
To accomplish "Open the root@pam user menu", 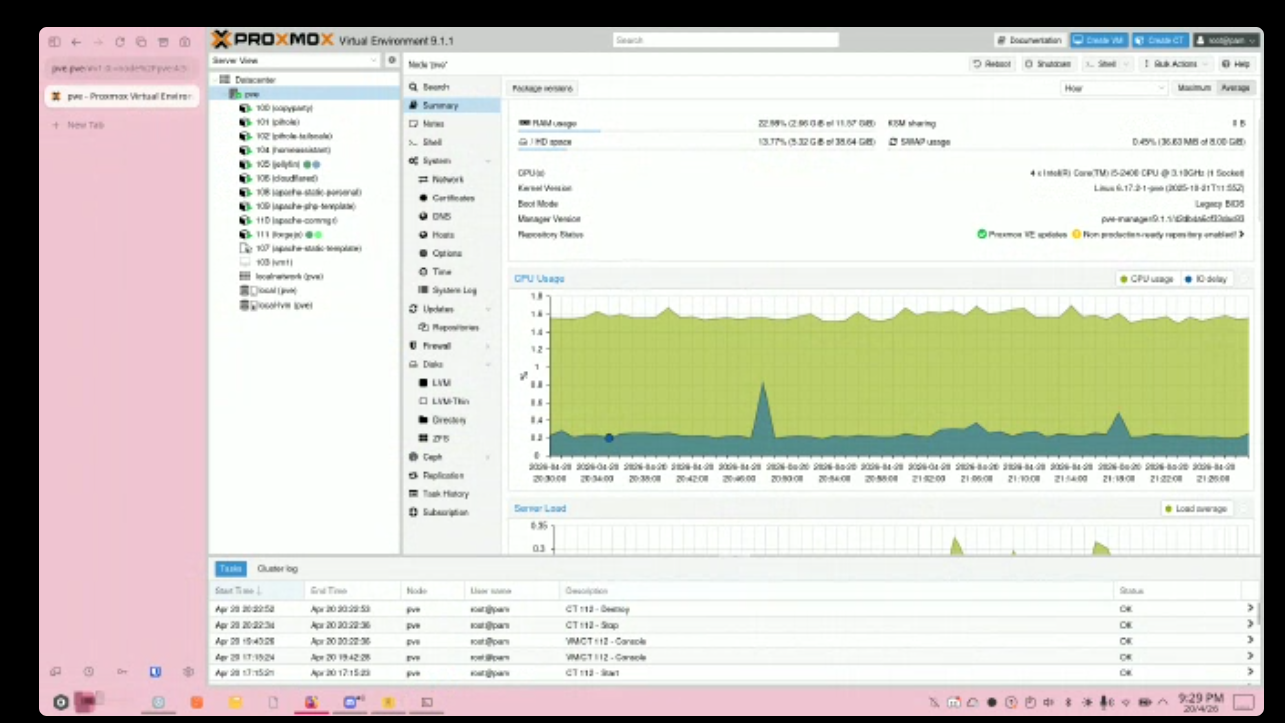I will click(1226, 40).
